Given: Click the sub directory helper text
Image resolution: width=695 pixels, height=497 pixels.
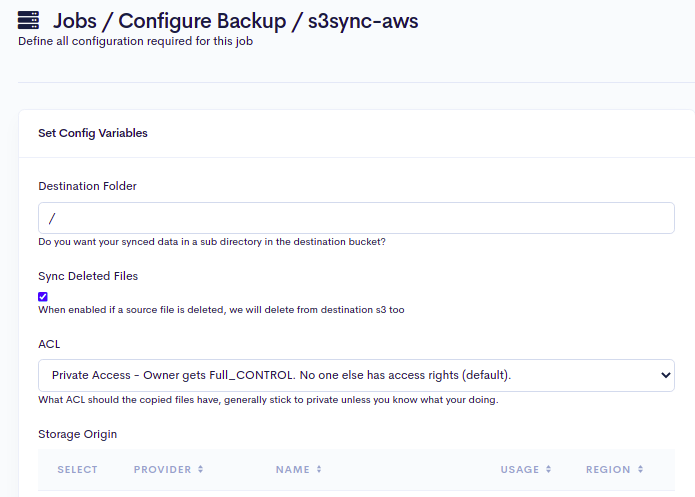Looking at the screenshot, I should (212, 242).
